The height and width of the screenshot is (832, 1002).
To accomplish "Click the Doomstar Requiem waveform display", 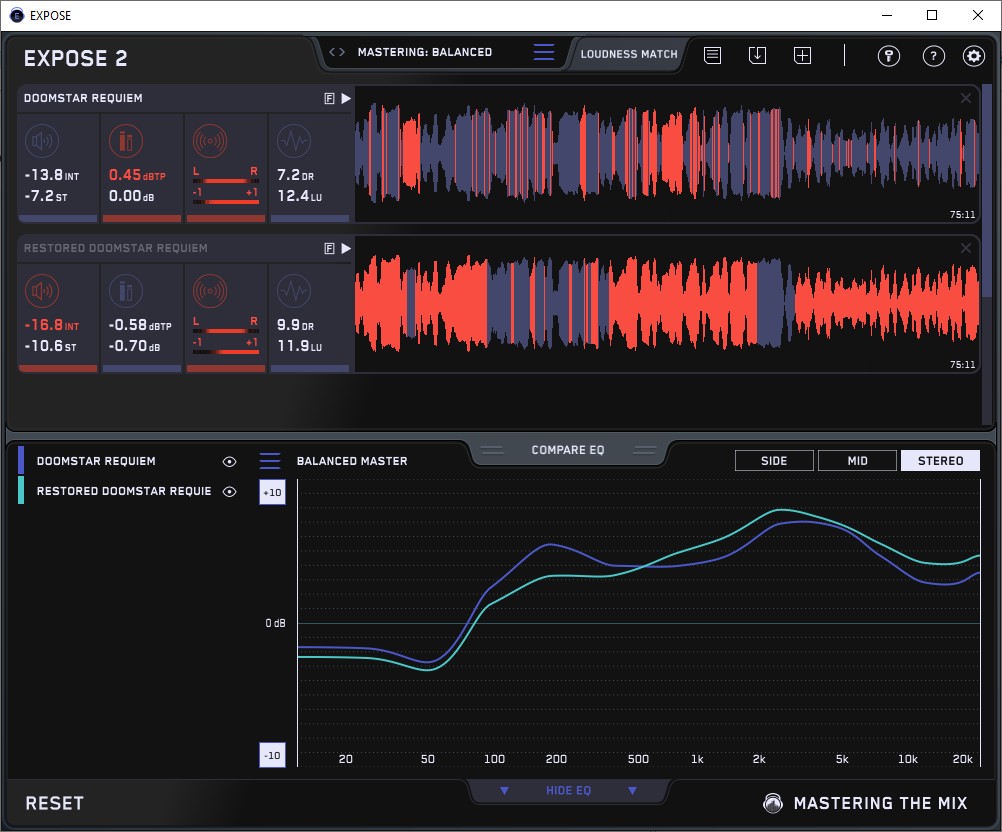I will (x=667, y=153).
